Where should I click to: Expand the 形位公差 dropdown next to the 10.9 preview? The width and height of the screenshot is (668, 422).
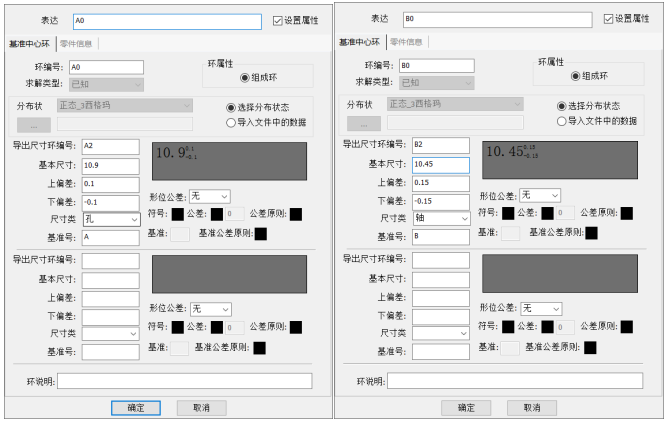tap(210, 196)
